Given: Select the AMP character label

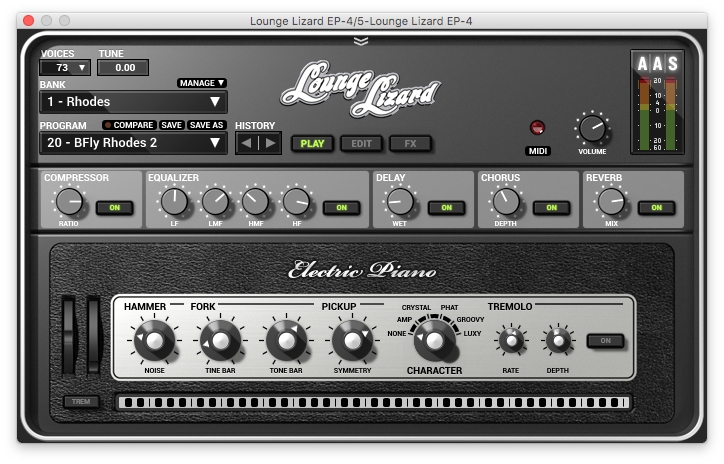Looking at the screenshot, I should pyautogui.click(x=404, y=319).
